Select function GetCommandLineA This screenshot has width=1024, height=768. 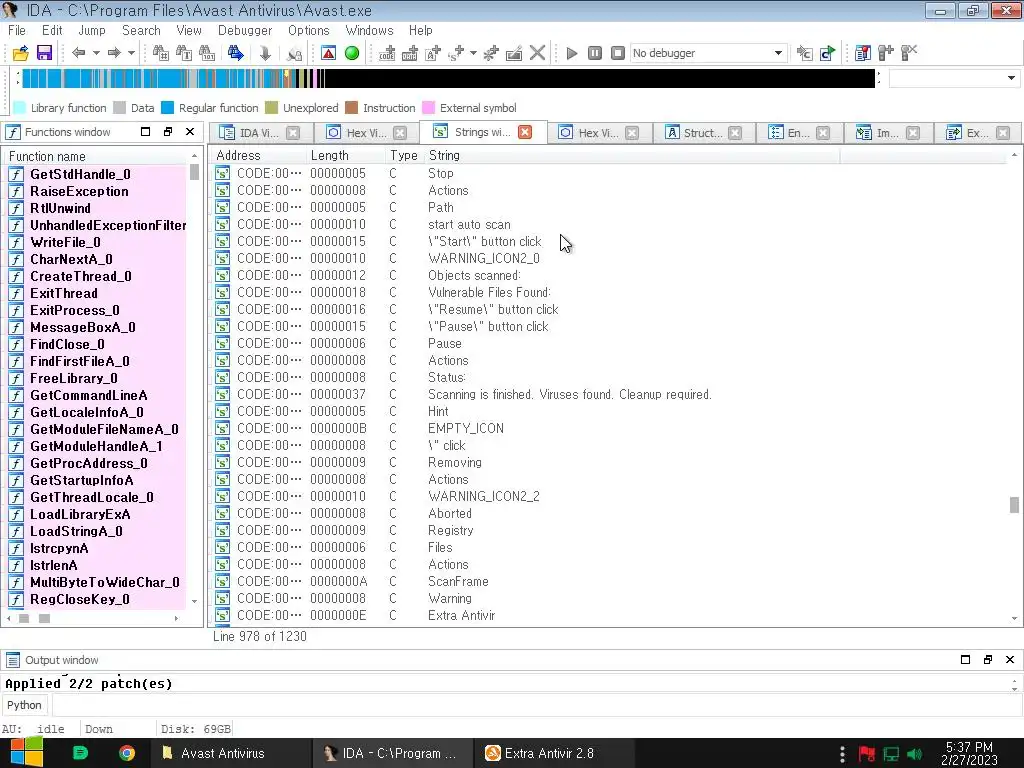89,395
